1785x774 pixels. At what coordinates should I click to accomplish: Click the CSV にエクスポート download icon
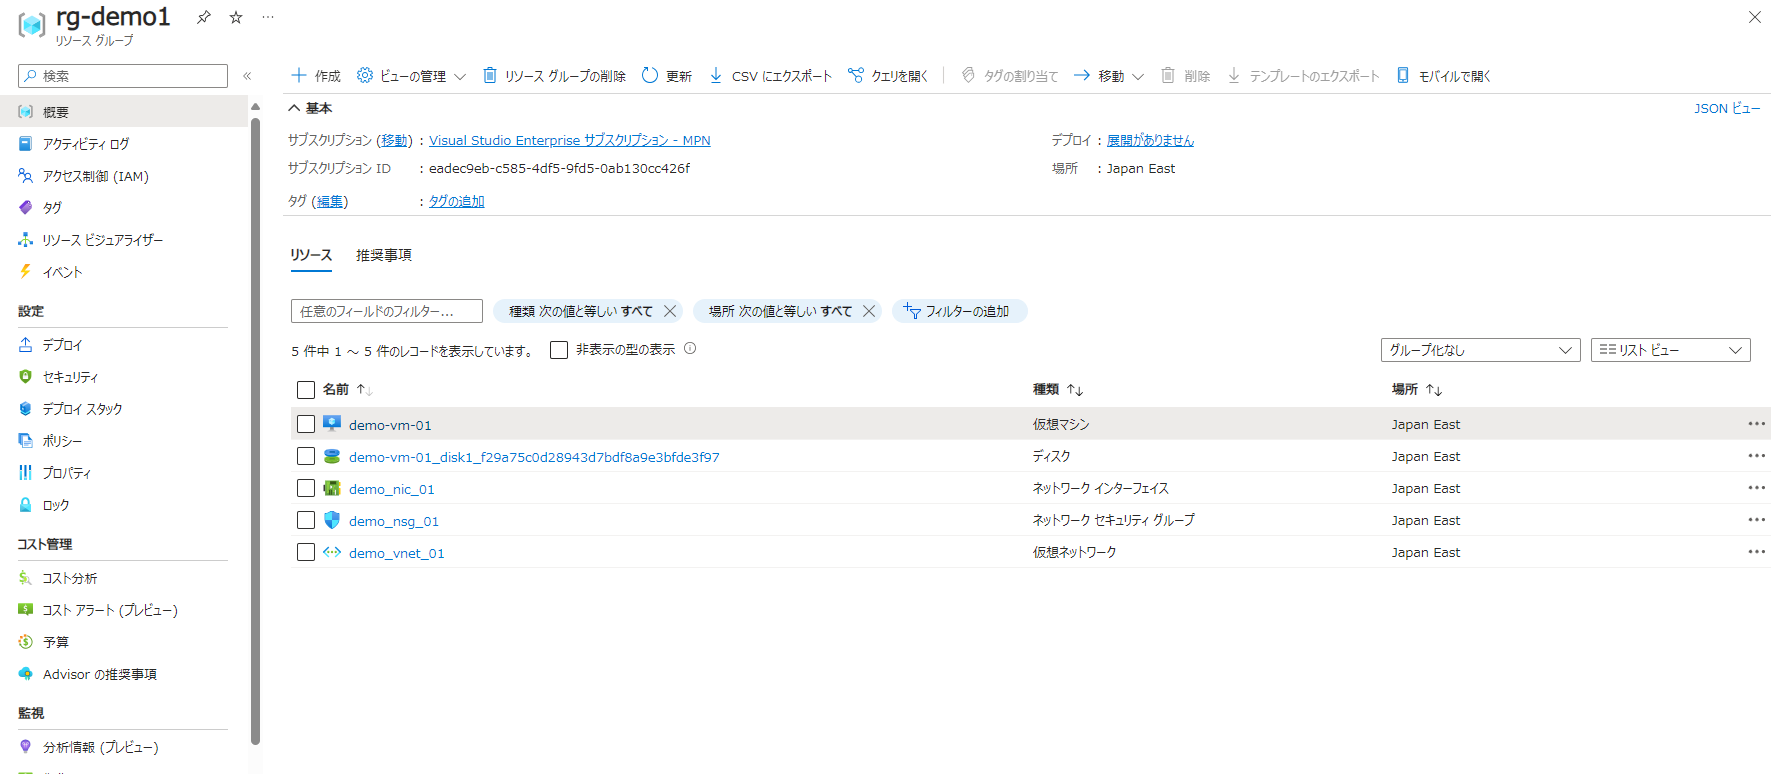[x=716, y=75]
